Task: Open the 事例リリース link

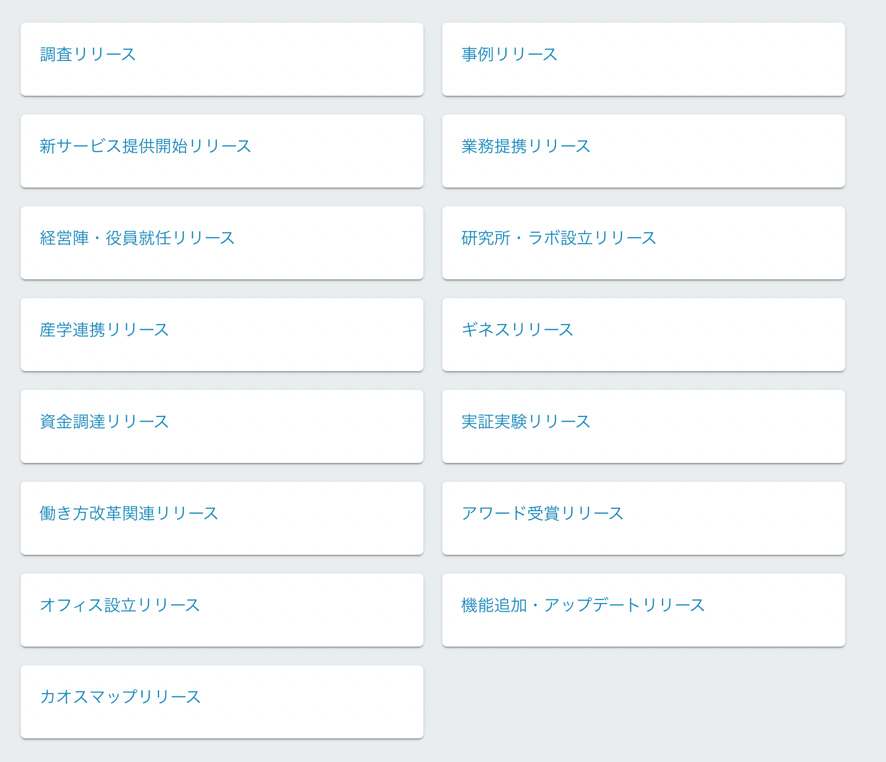Action: tap(507, 55)
